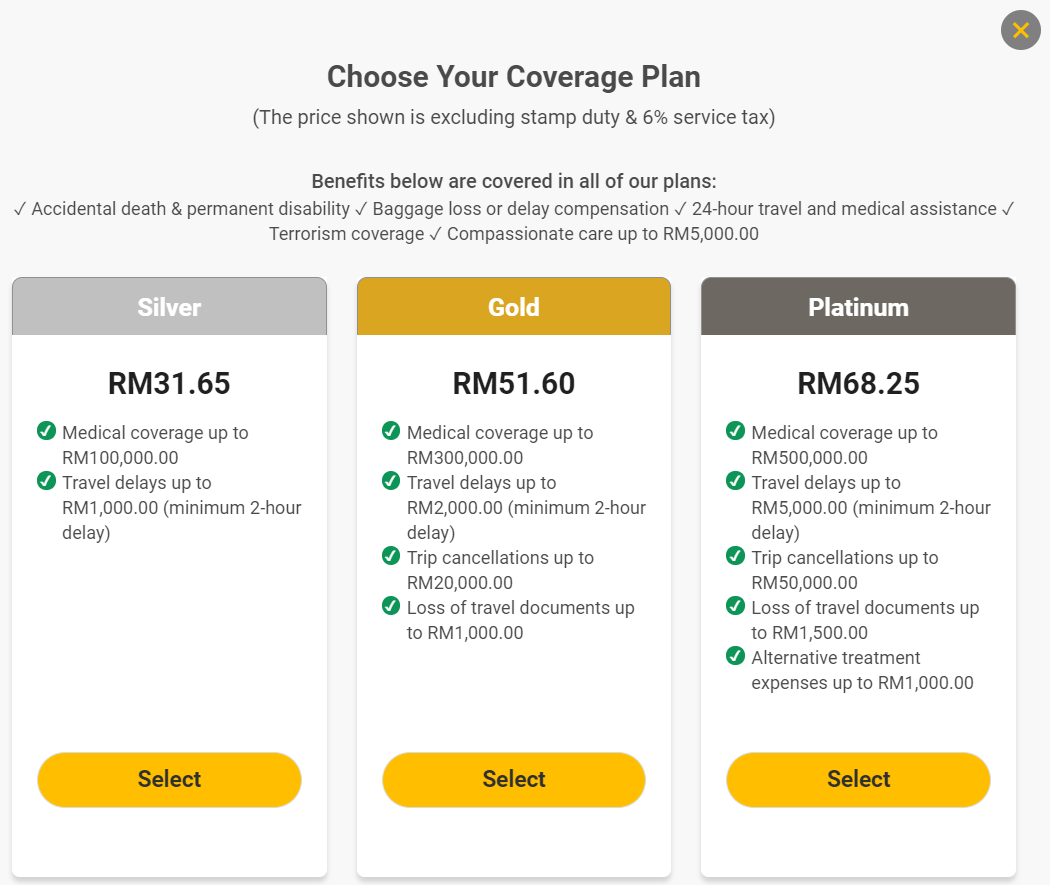Click the checkmark beside Platinum's loss of travel documents
1050x885 pixels.
pos(736,607)
